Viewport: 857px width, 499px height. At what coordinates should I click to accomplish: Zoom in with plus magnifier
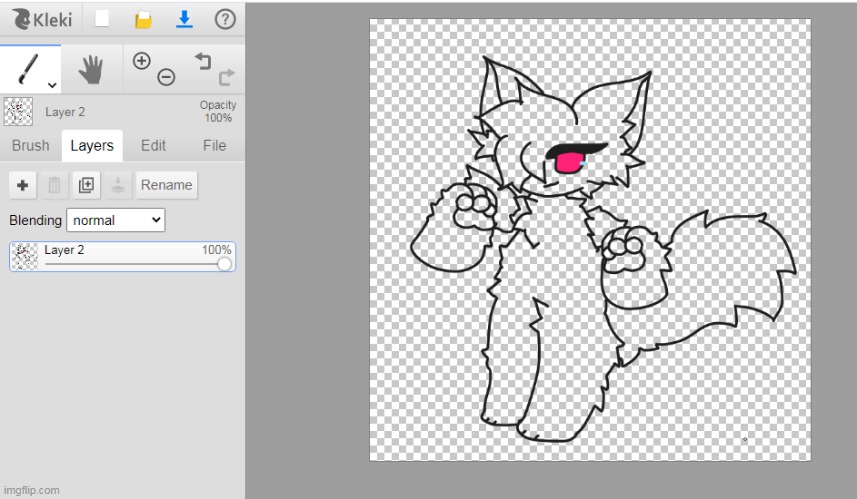142,61
